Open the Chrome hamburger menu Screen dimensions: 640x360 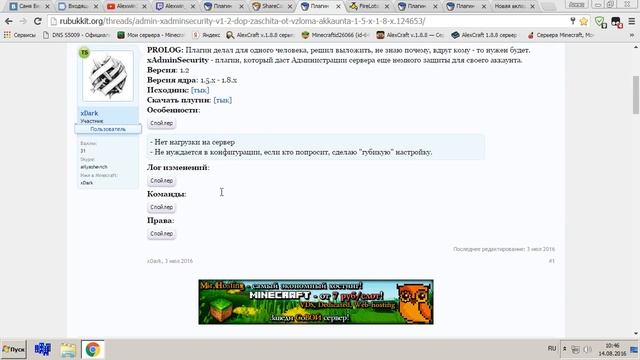631,21
